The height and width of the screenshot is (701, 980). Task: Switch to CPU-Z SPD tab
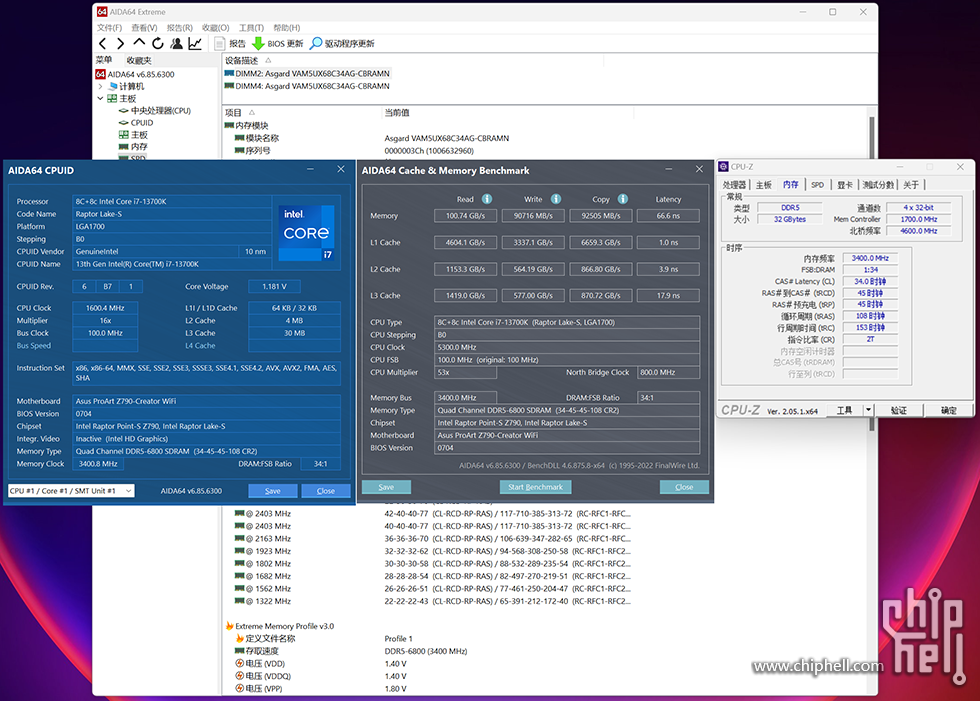click(x=818, y=184)
